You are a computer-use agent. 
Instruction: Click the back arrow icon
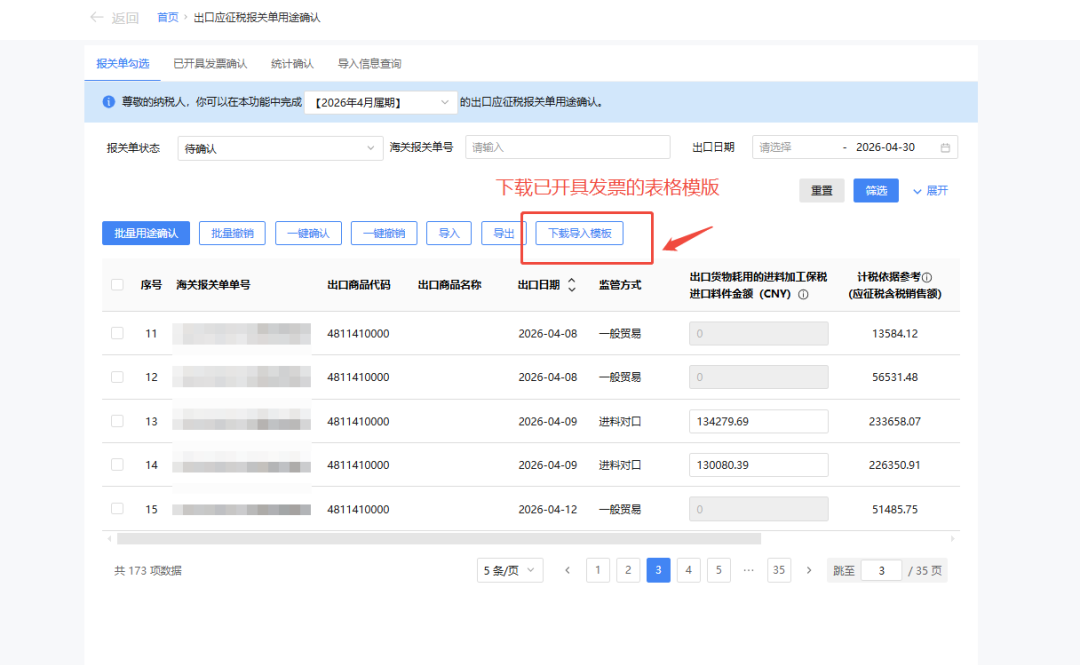[96, 17]
